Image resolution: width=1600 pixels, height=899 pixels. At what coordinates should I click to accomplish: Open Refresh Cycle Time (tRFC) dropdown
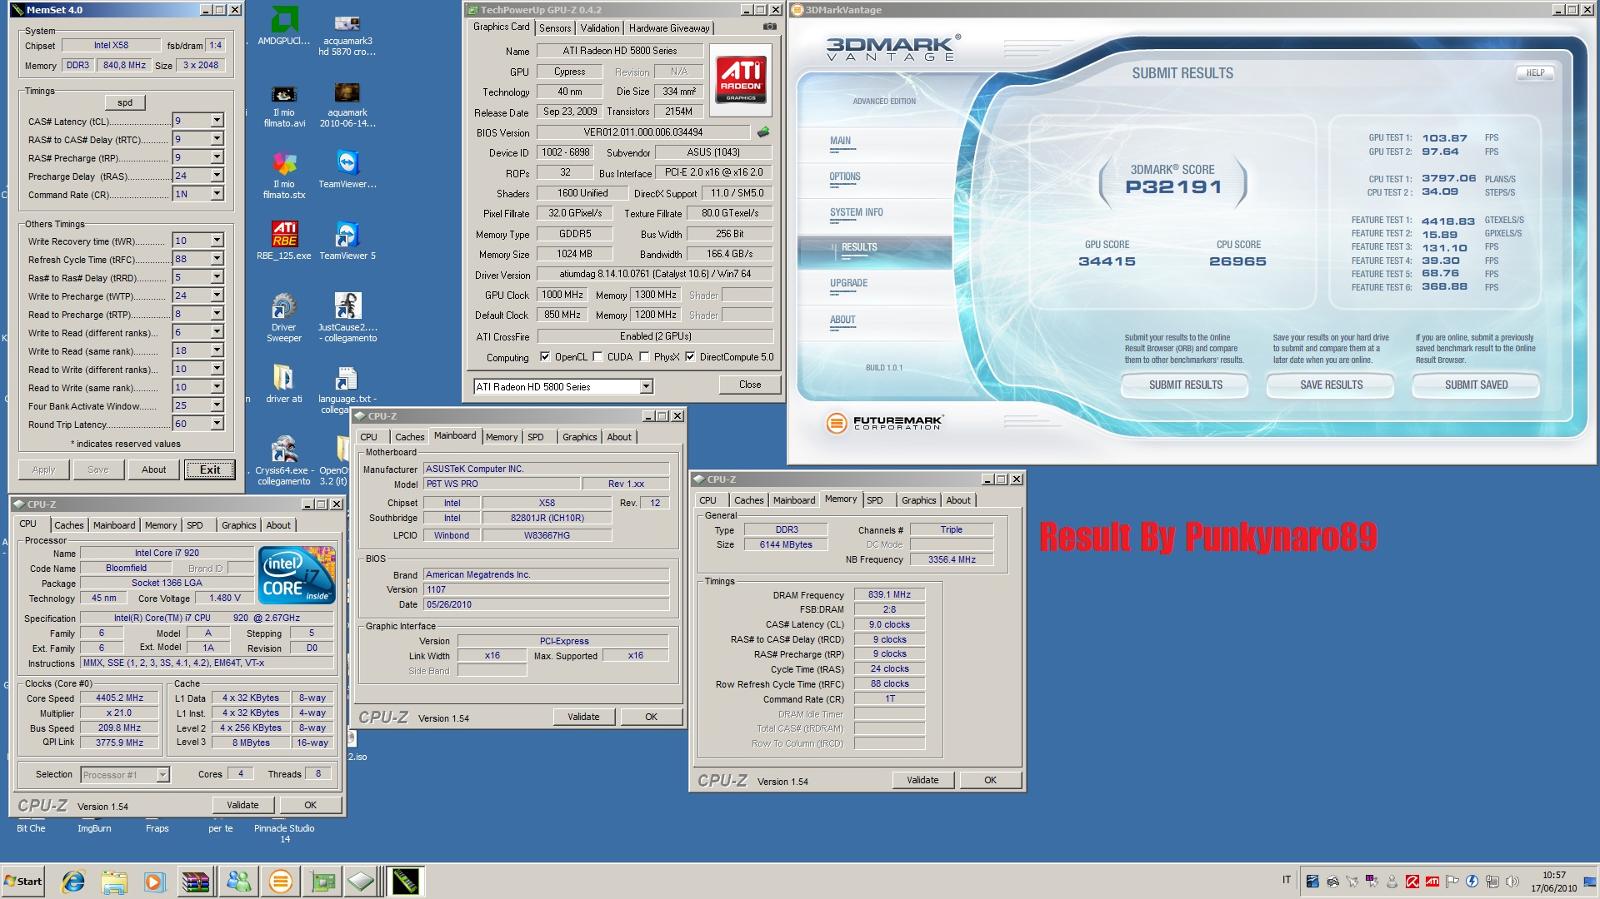point(216,259)
